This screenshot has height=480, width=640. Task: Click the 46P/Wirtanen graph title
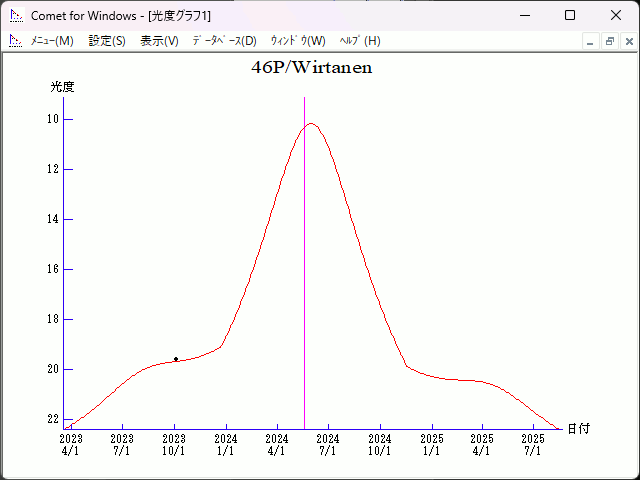312,68
